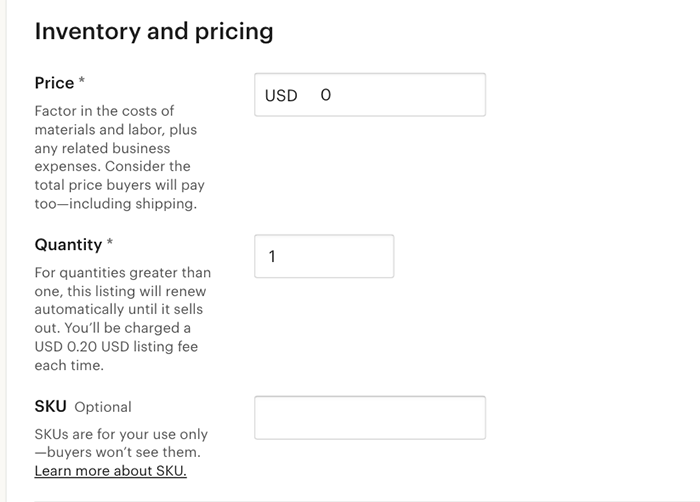
Task: Open the Learn more about SKU link
Action: click(110, 471)
